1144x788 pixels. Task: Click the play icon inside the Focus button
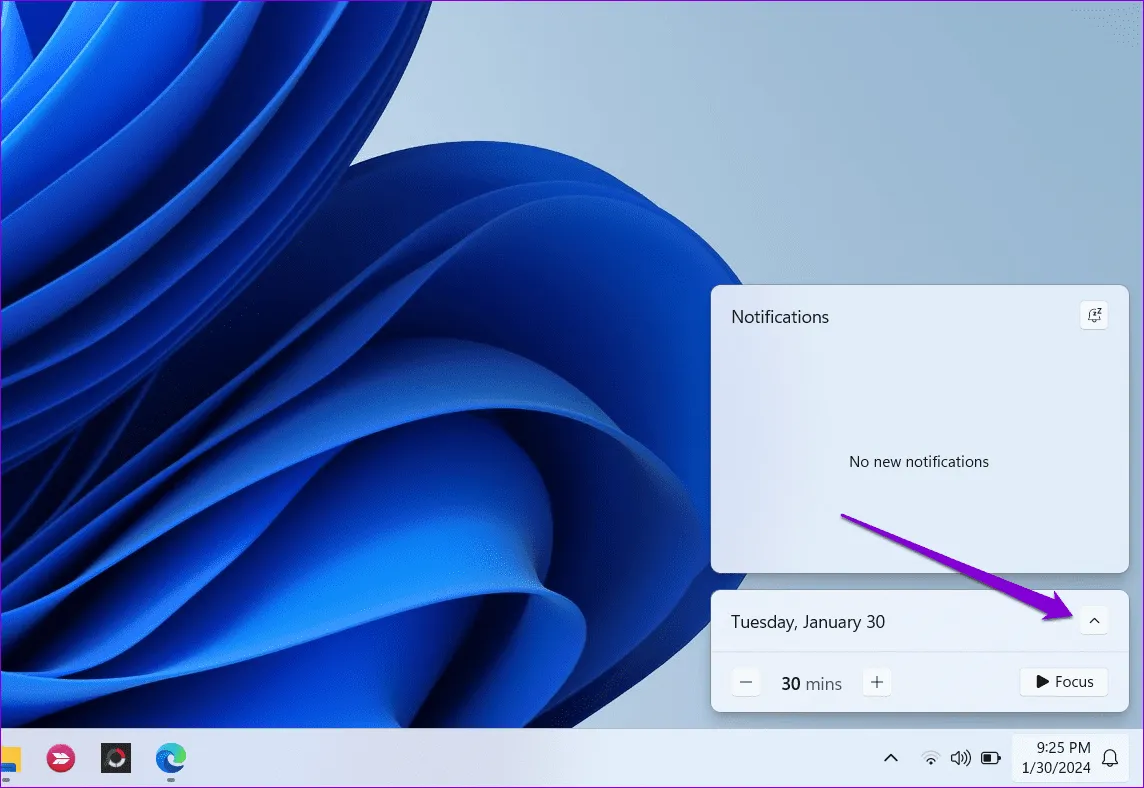coord(1043,681)
